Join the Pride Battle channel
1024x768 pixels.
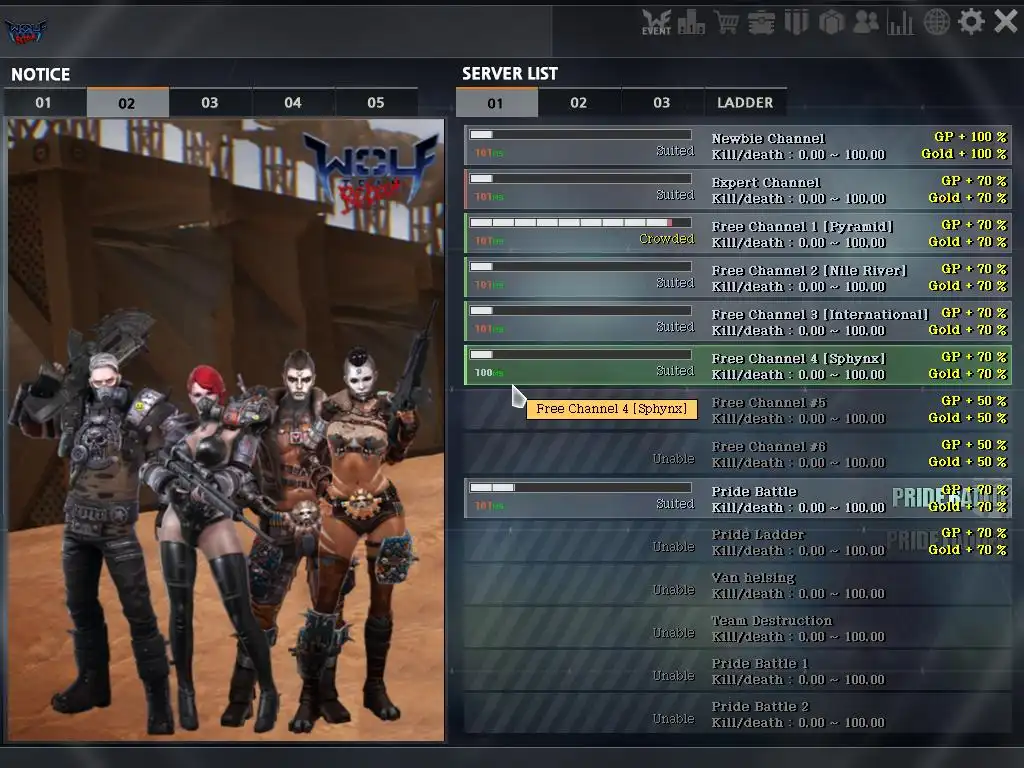point(738,498)
